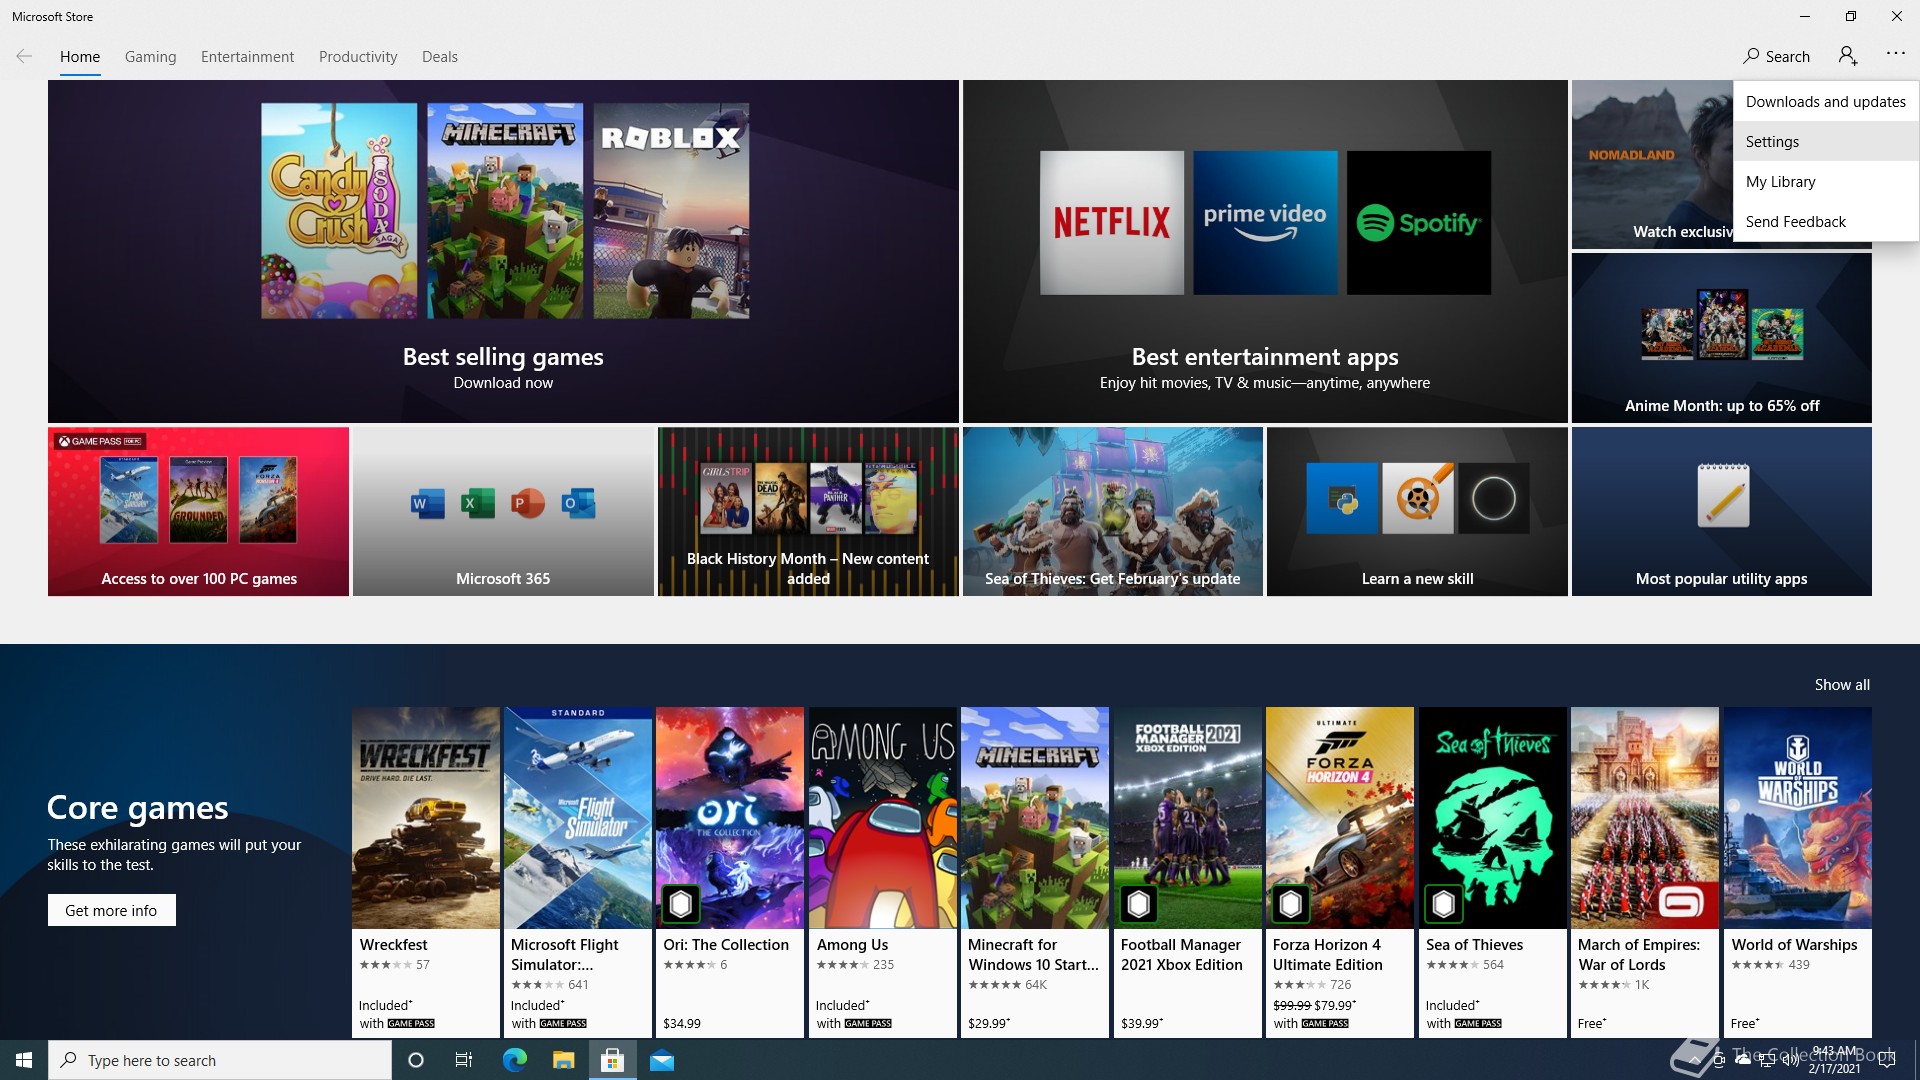Viewport: 1920px width, 1080px height.
Task: Switch to the Home tab
Action: coord(80,57)
